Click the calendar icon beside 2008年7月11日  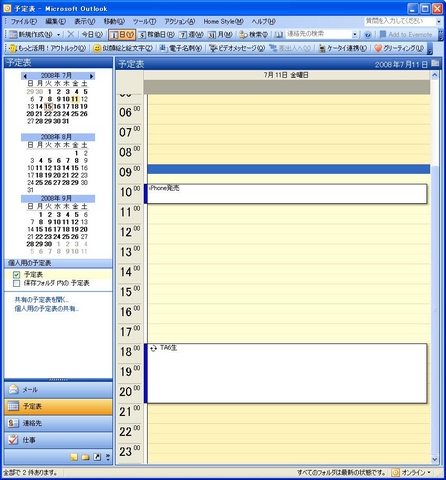tap(435, 63)
